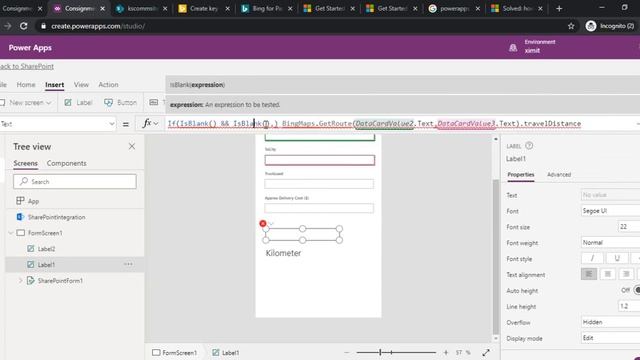Select the Label1 row in the tree view
Viewport: 640px width, 360px height.
(75, 264)
